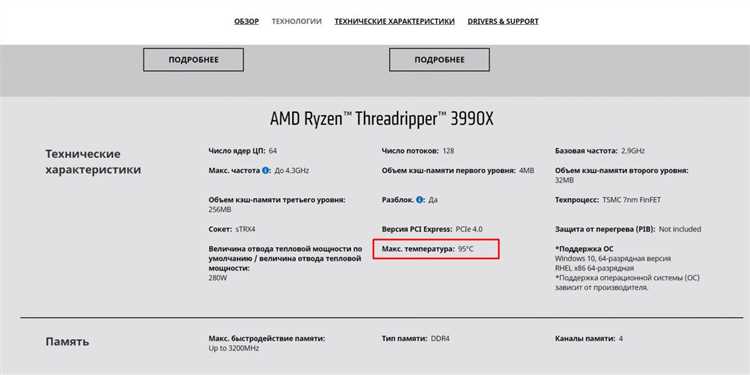The image size is (750, 375).
Task: Select the До 4.3GHz max frequency value
Action: coord(292,170)
